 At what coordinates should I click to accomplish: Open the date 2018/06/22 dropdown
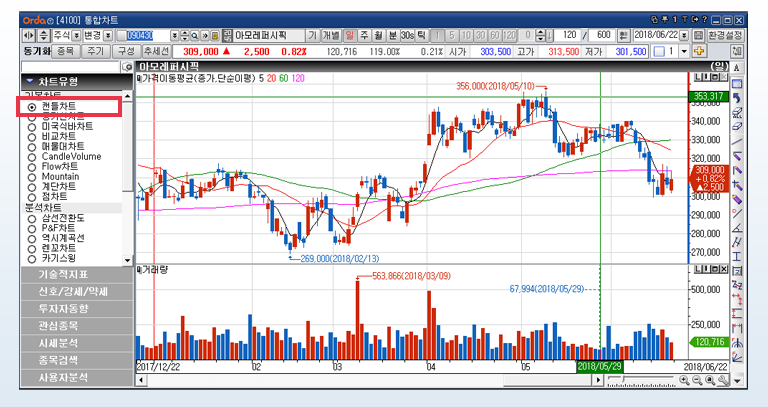click(684, 35)
